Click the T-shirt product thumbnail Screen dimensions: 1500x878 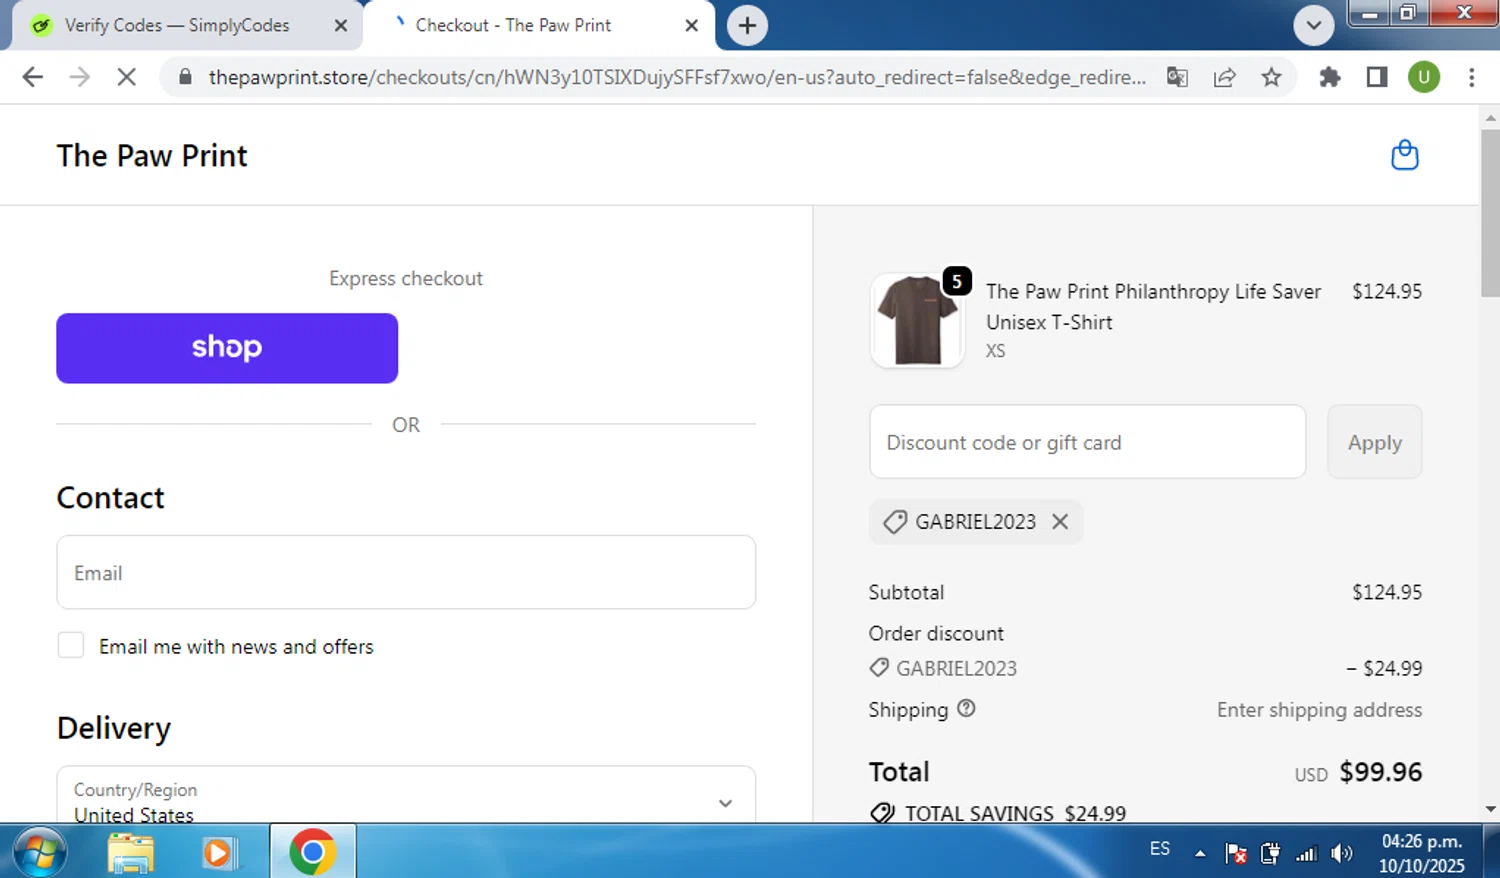tap(917, 320)
